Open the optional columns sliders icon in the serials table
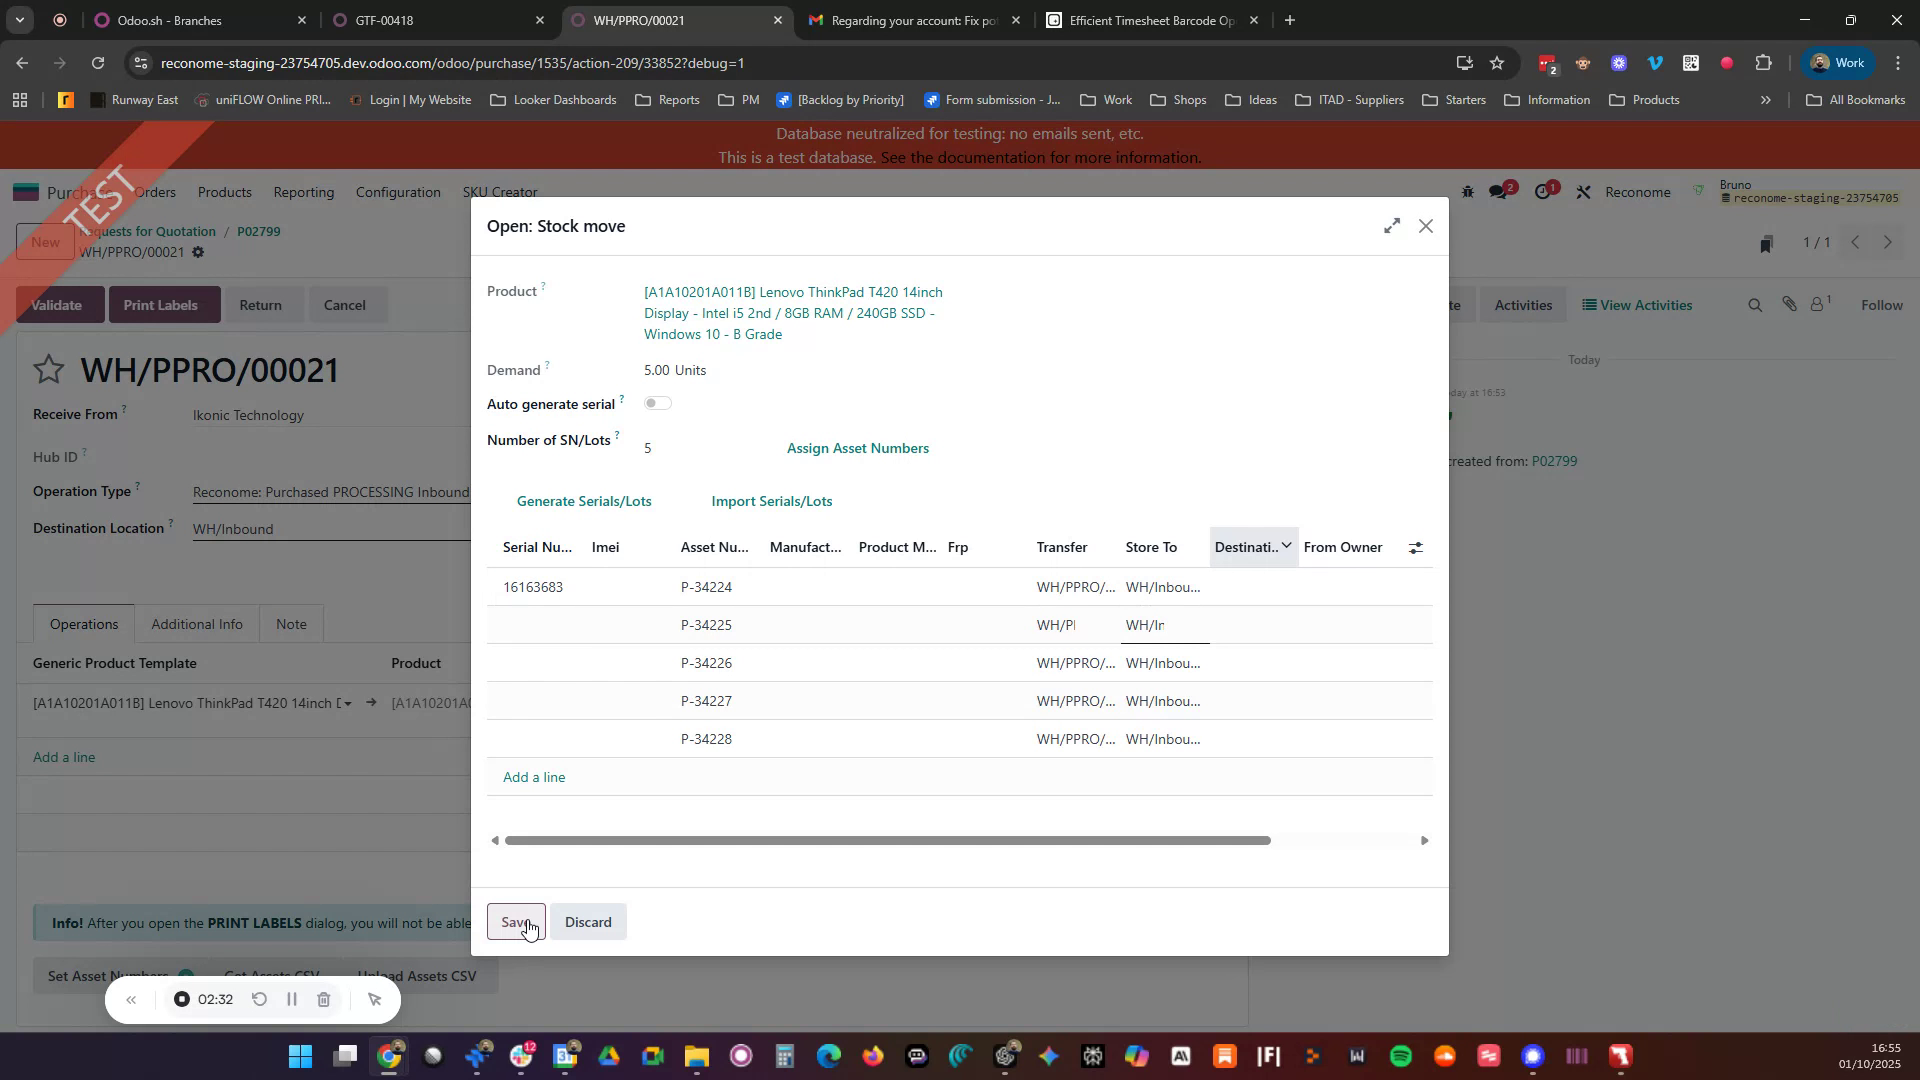 click(1415, 547)
